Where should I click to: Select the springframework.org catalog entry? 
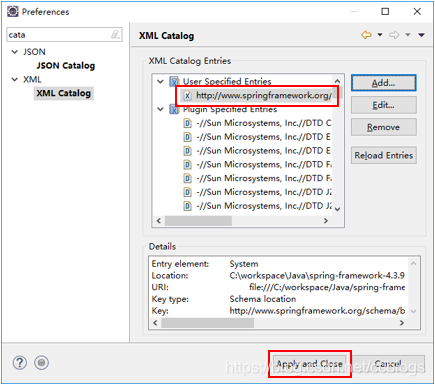click(264, 96)
